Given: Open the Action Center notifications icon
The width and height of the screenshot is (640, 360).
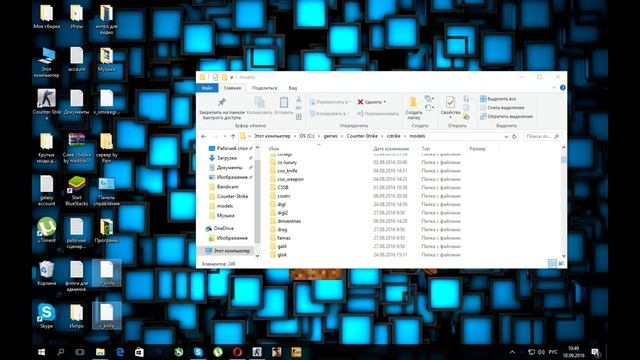Looking at the screenshot, I should (x=596, y=352).
